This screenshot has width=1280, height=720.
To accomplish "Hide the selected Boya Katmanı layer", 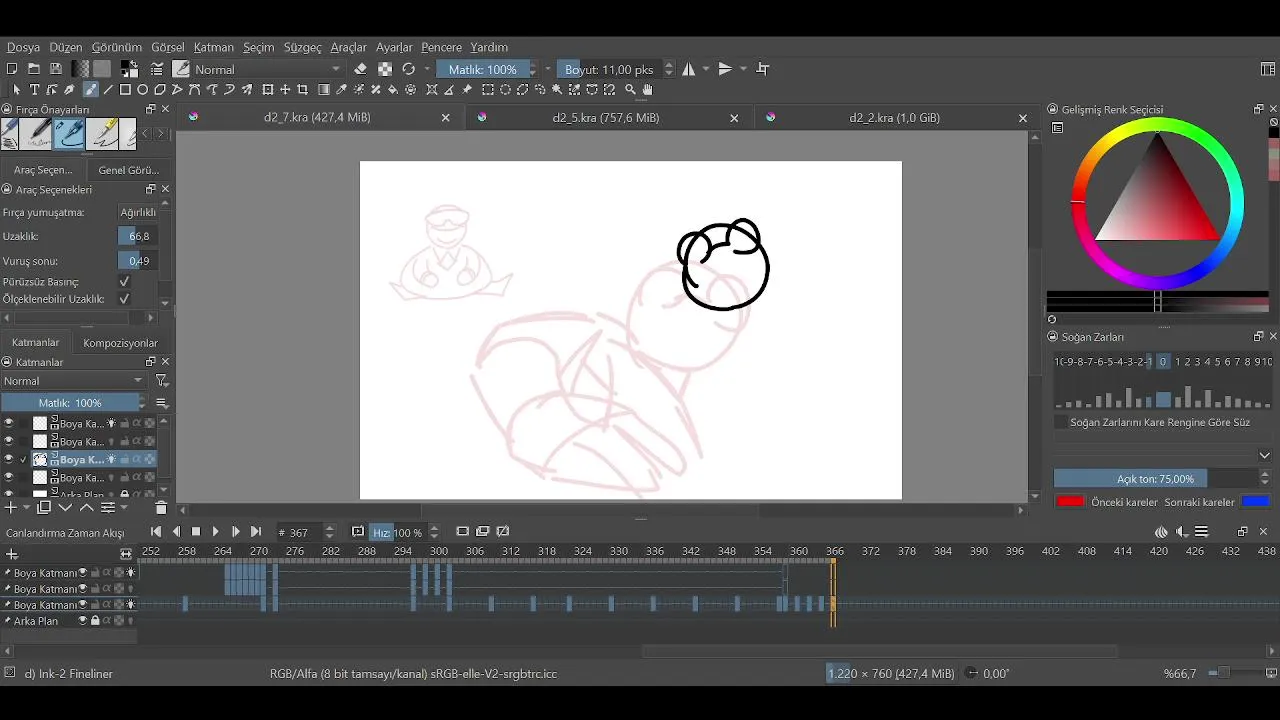I will point(8,459).
